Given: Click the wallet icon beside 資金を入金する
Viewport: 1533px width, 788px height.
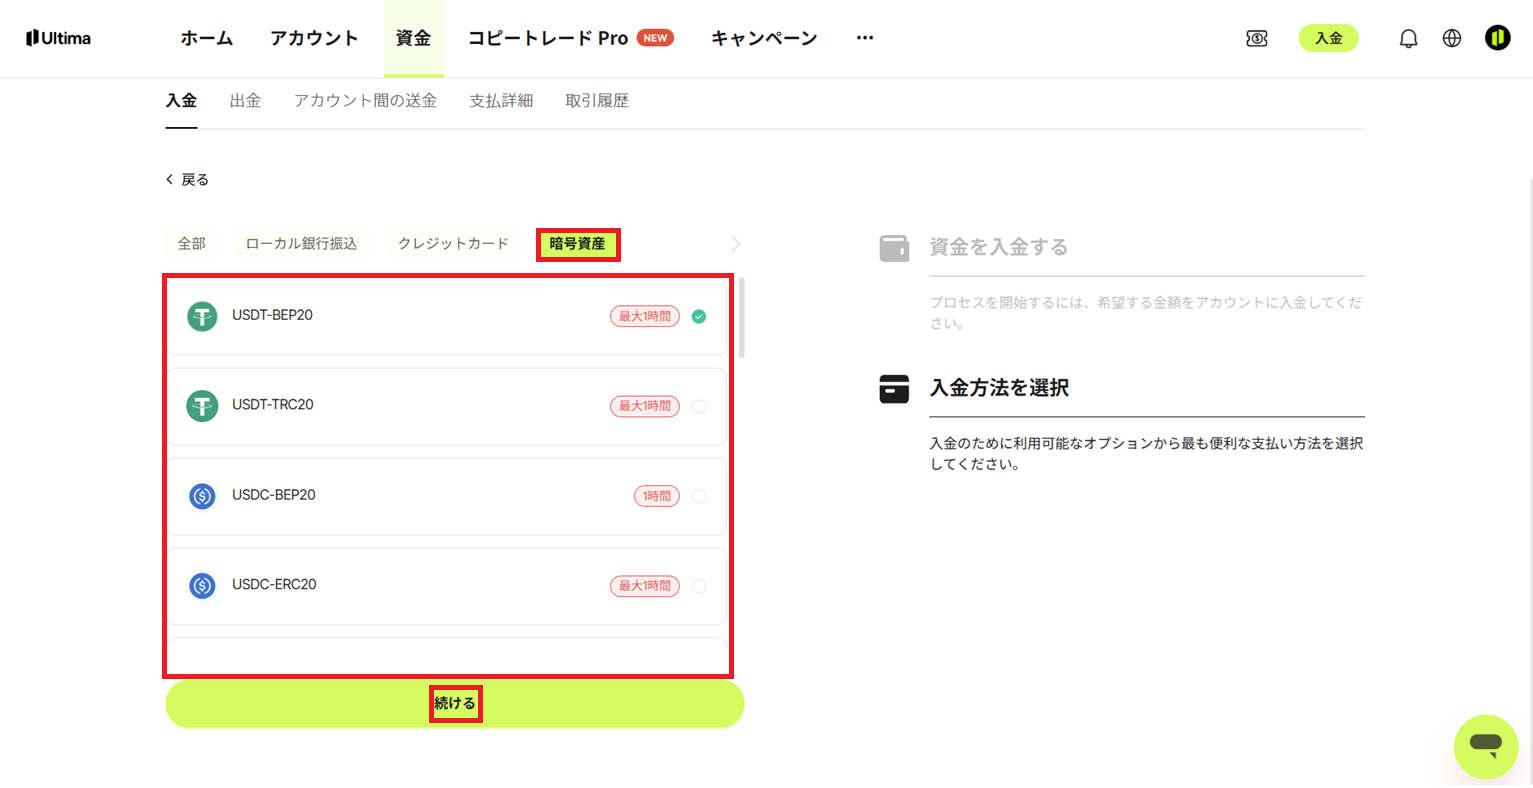Looking at the screenshot, I should (x=894, y=248).
